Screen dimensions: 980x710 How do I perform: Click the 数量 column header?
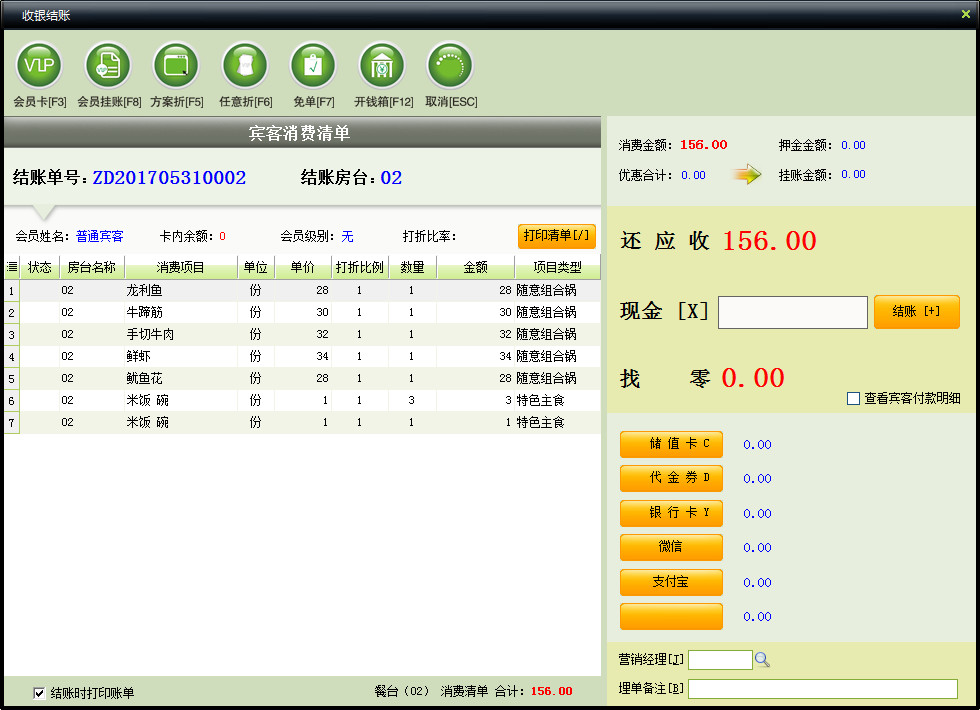click(x=412, y=267)
